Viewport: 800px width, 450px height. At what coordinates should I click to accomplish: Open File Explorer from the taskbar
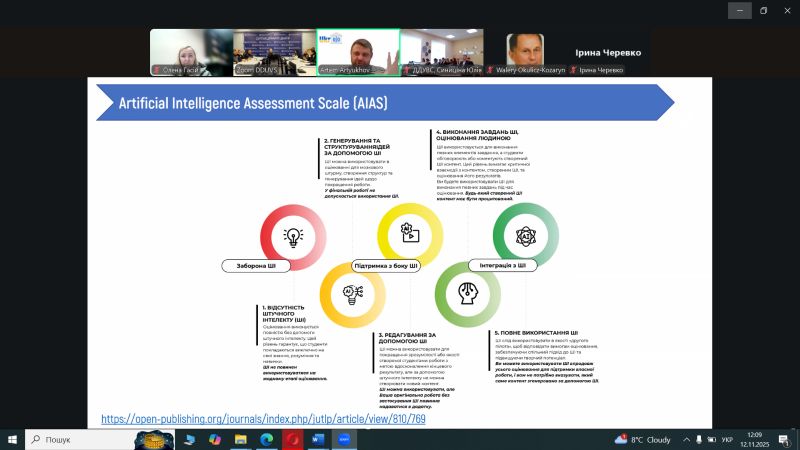[x=241, y=439]
